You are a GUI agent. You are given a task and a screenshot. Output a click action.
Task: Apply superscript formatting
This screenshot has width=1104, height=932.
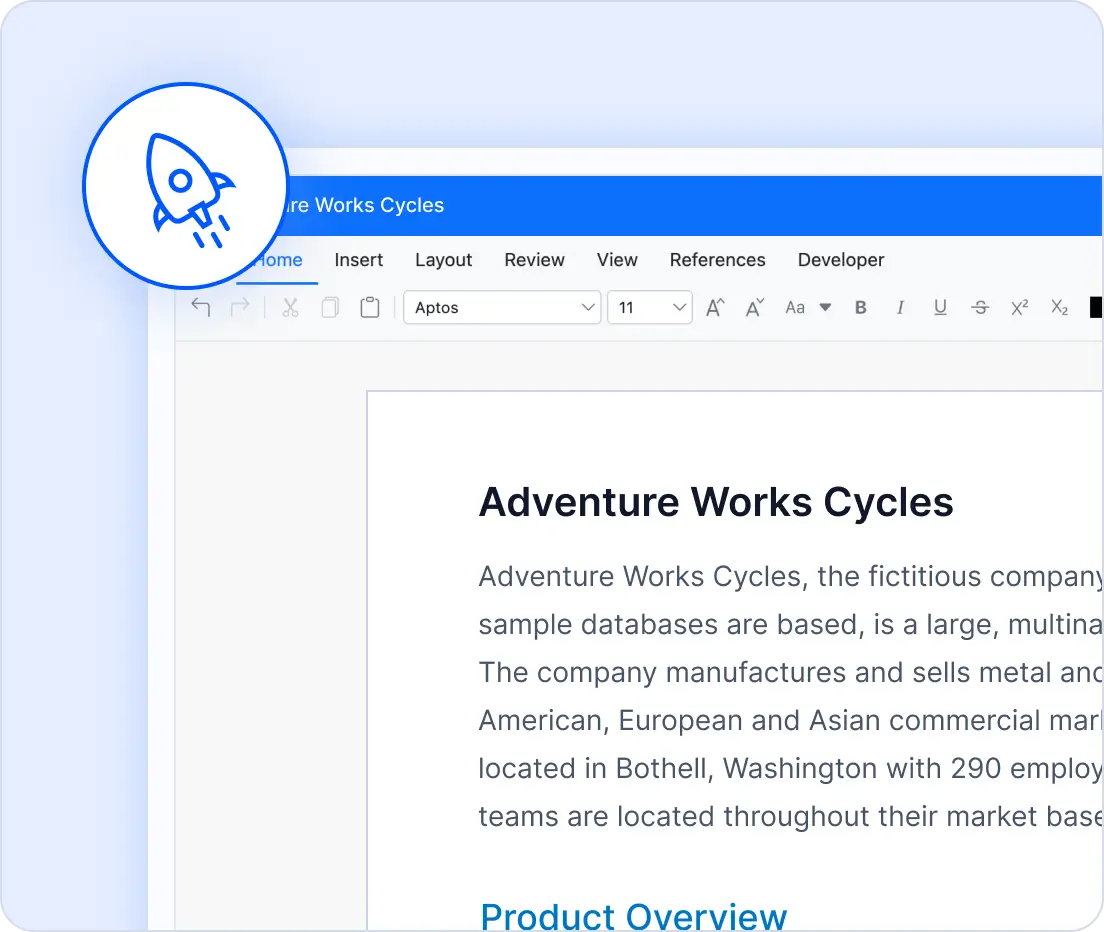[x=1019, y=308]
